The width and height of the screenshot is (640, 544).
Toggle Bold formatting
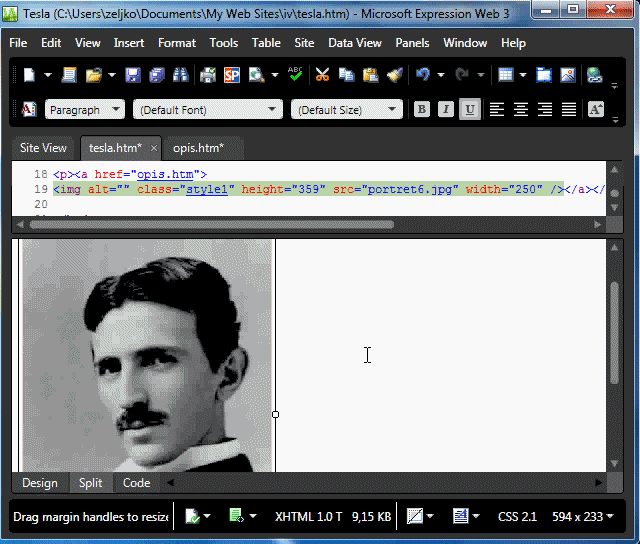422,110
